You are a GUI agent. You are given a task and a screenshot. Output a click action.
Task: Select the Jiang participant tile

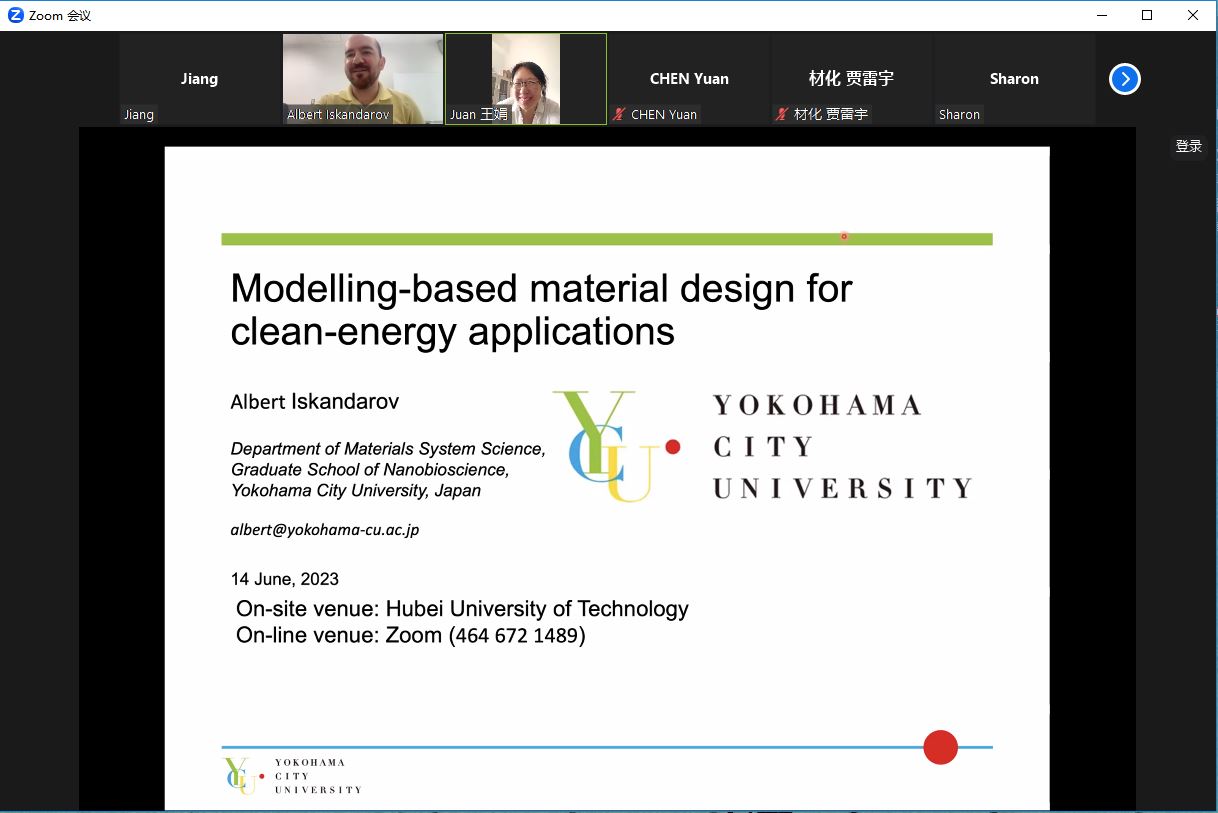(x=199, y=78)
